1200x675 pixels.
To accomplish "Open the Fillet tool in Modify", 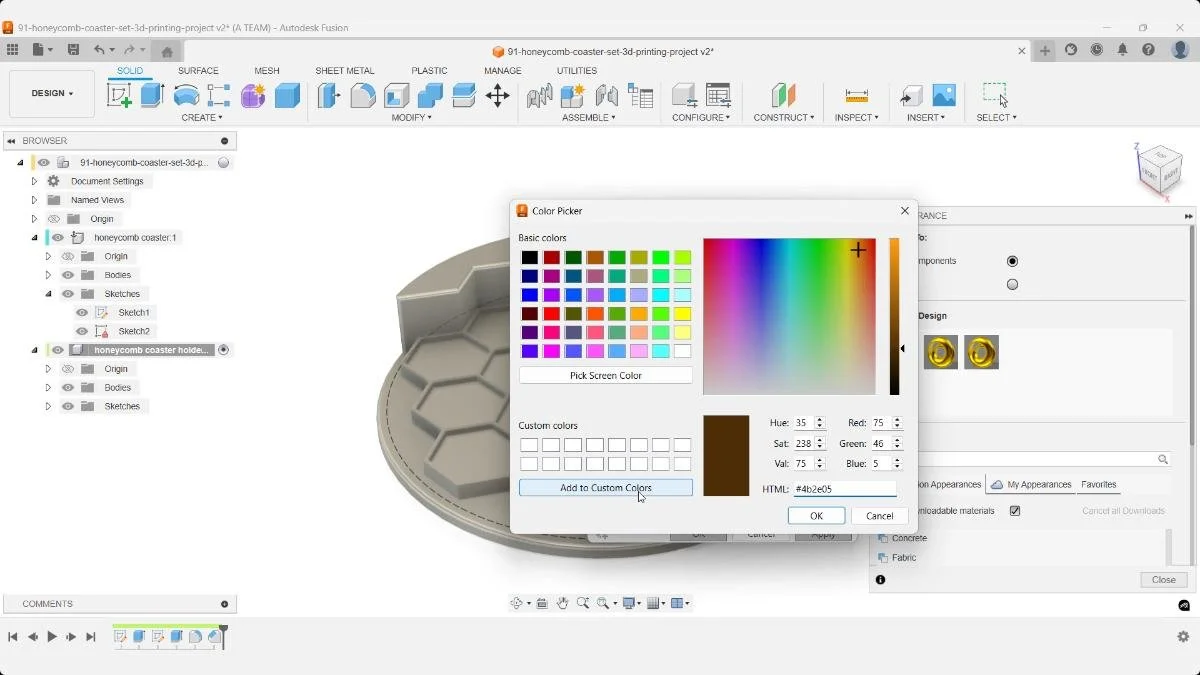I will [x=361, y=95].
